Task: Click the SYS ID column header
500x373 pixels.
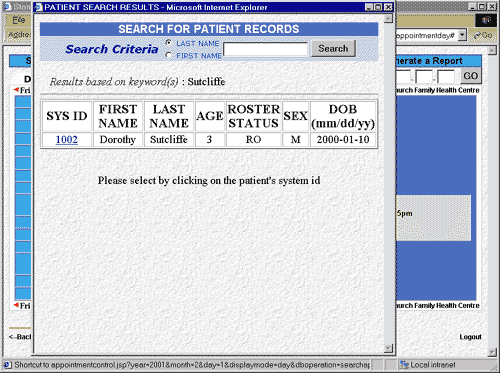Action: click(67, 116)
